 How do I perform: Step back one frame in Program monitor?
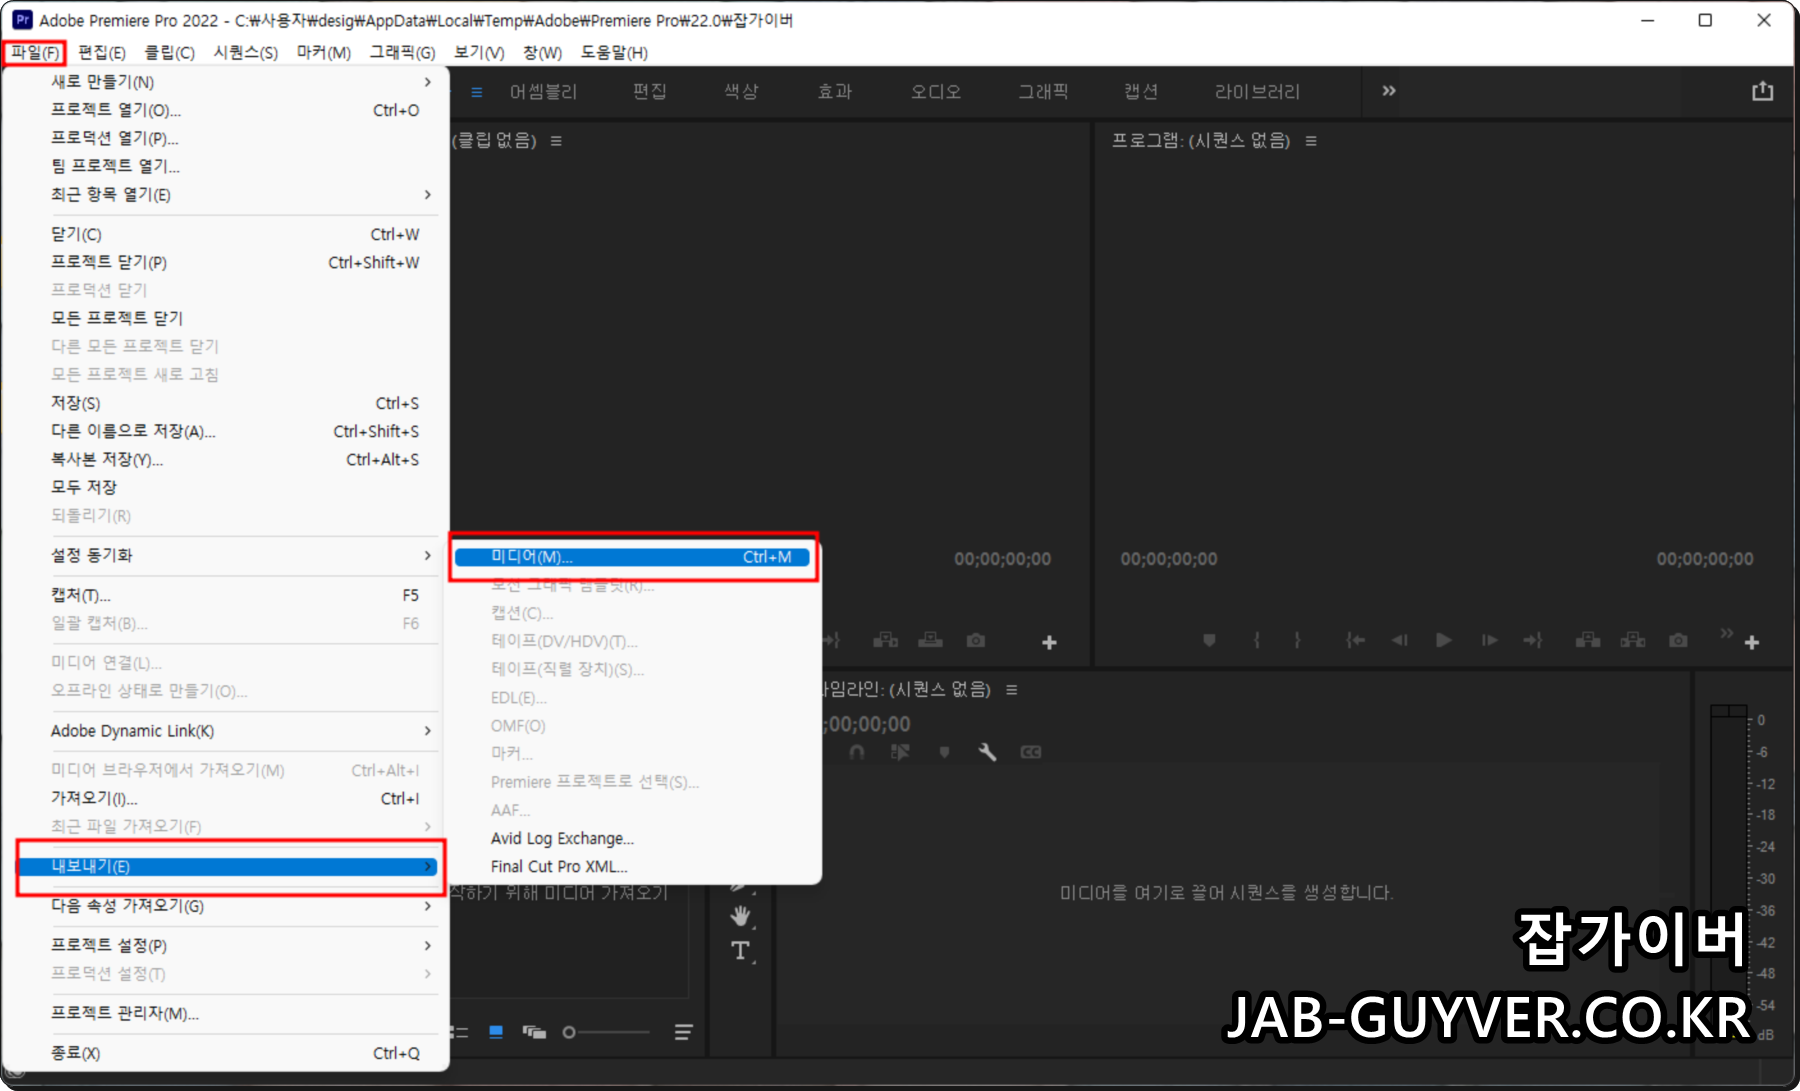[1399, 640]
